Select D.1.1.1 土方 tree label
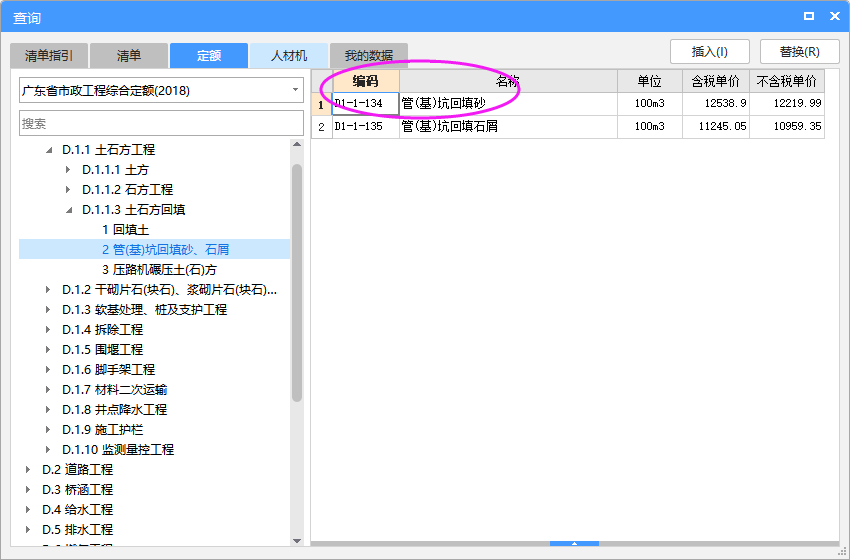This screenshot has height=560, width=850. coord(115,170)
